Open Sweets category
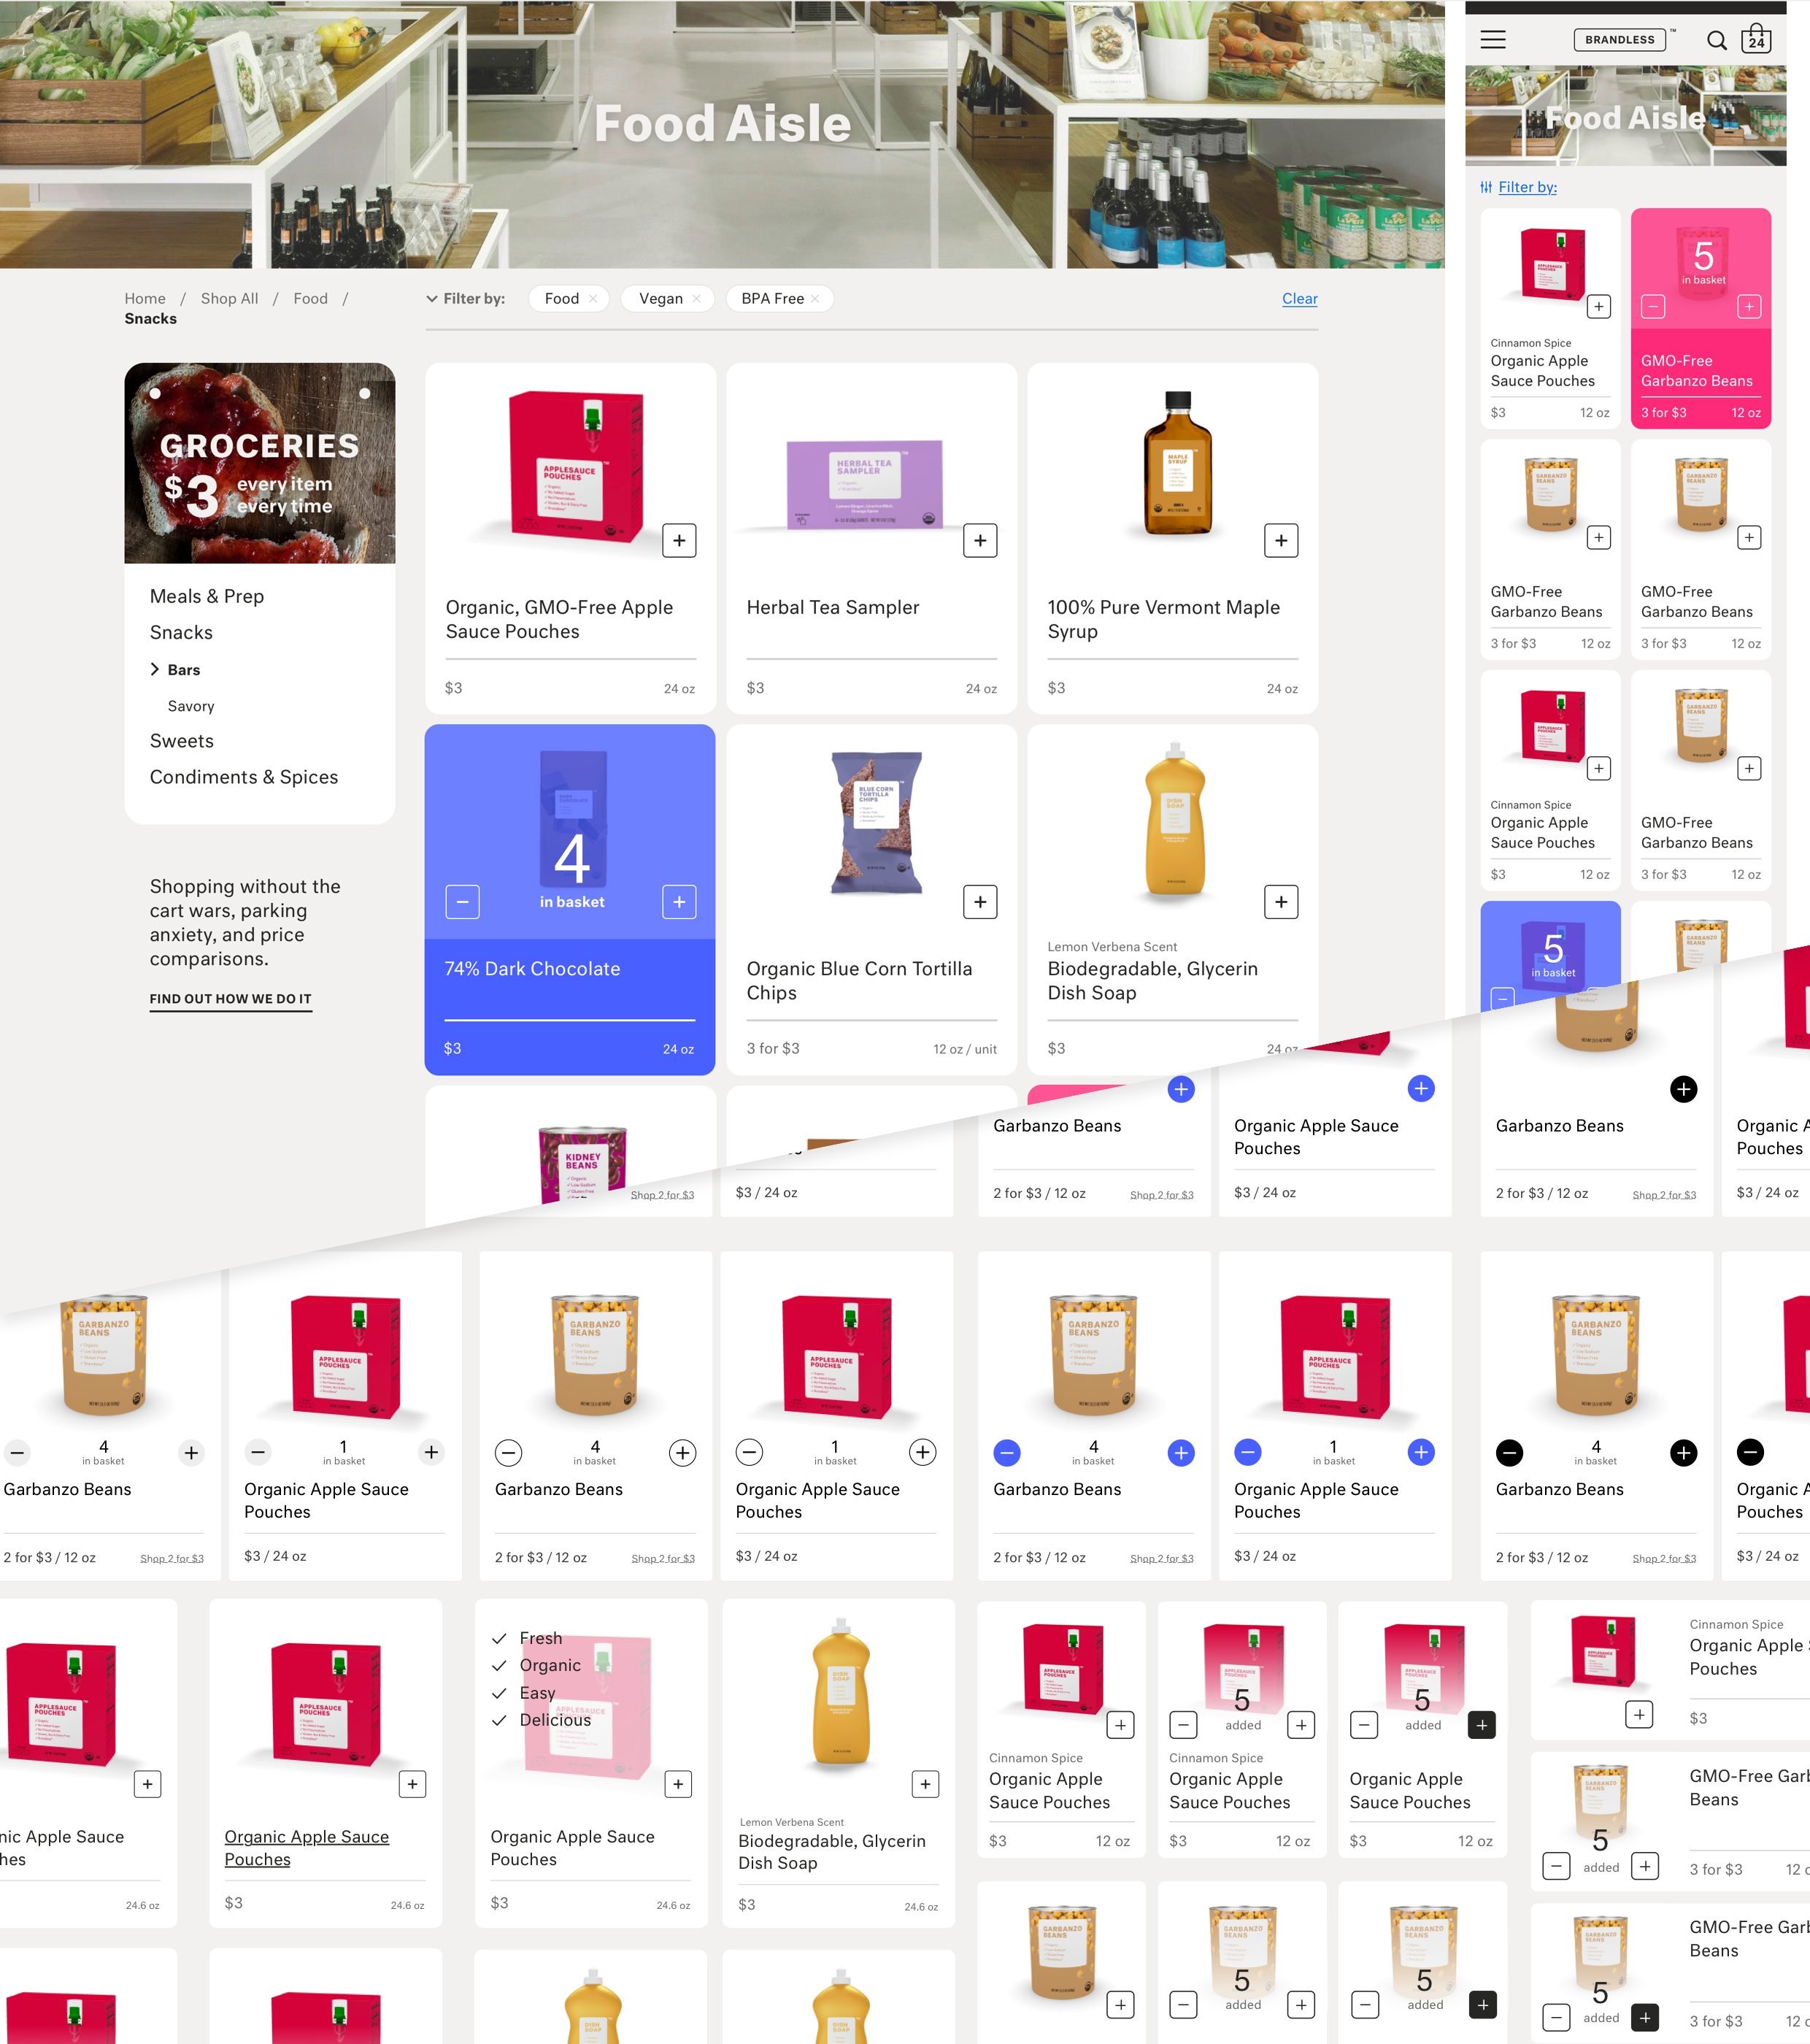 (182, 741)
